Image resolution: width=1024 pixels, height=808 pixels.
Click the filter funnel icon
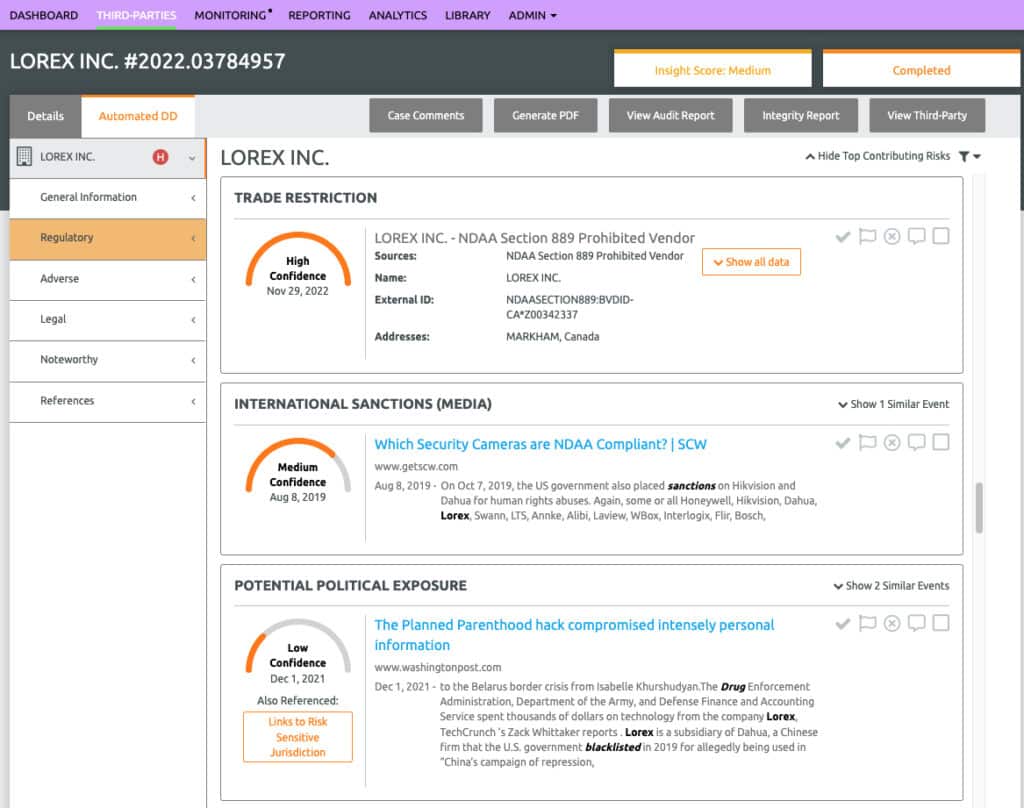point(964,157)
